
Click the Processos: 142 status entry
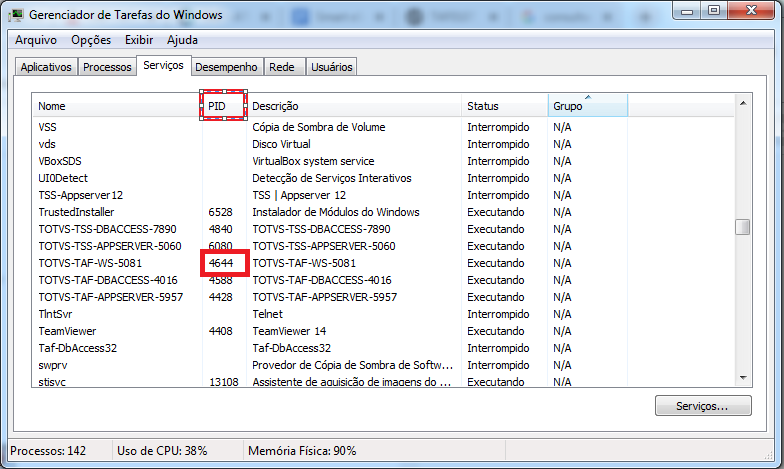tap(48, 451)
